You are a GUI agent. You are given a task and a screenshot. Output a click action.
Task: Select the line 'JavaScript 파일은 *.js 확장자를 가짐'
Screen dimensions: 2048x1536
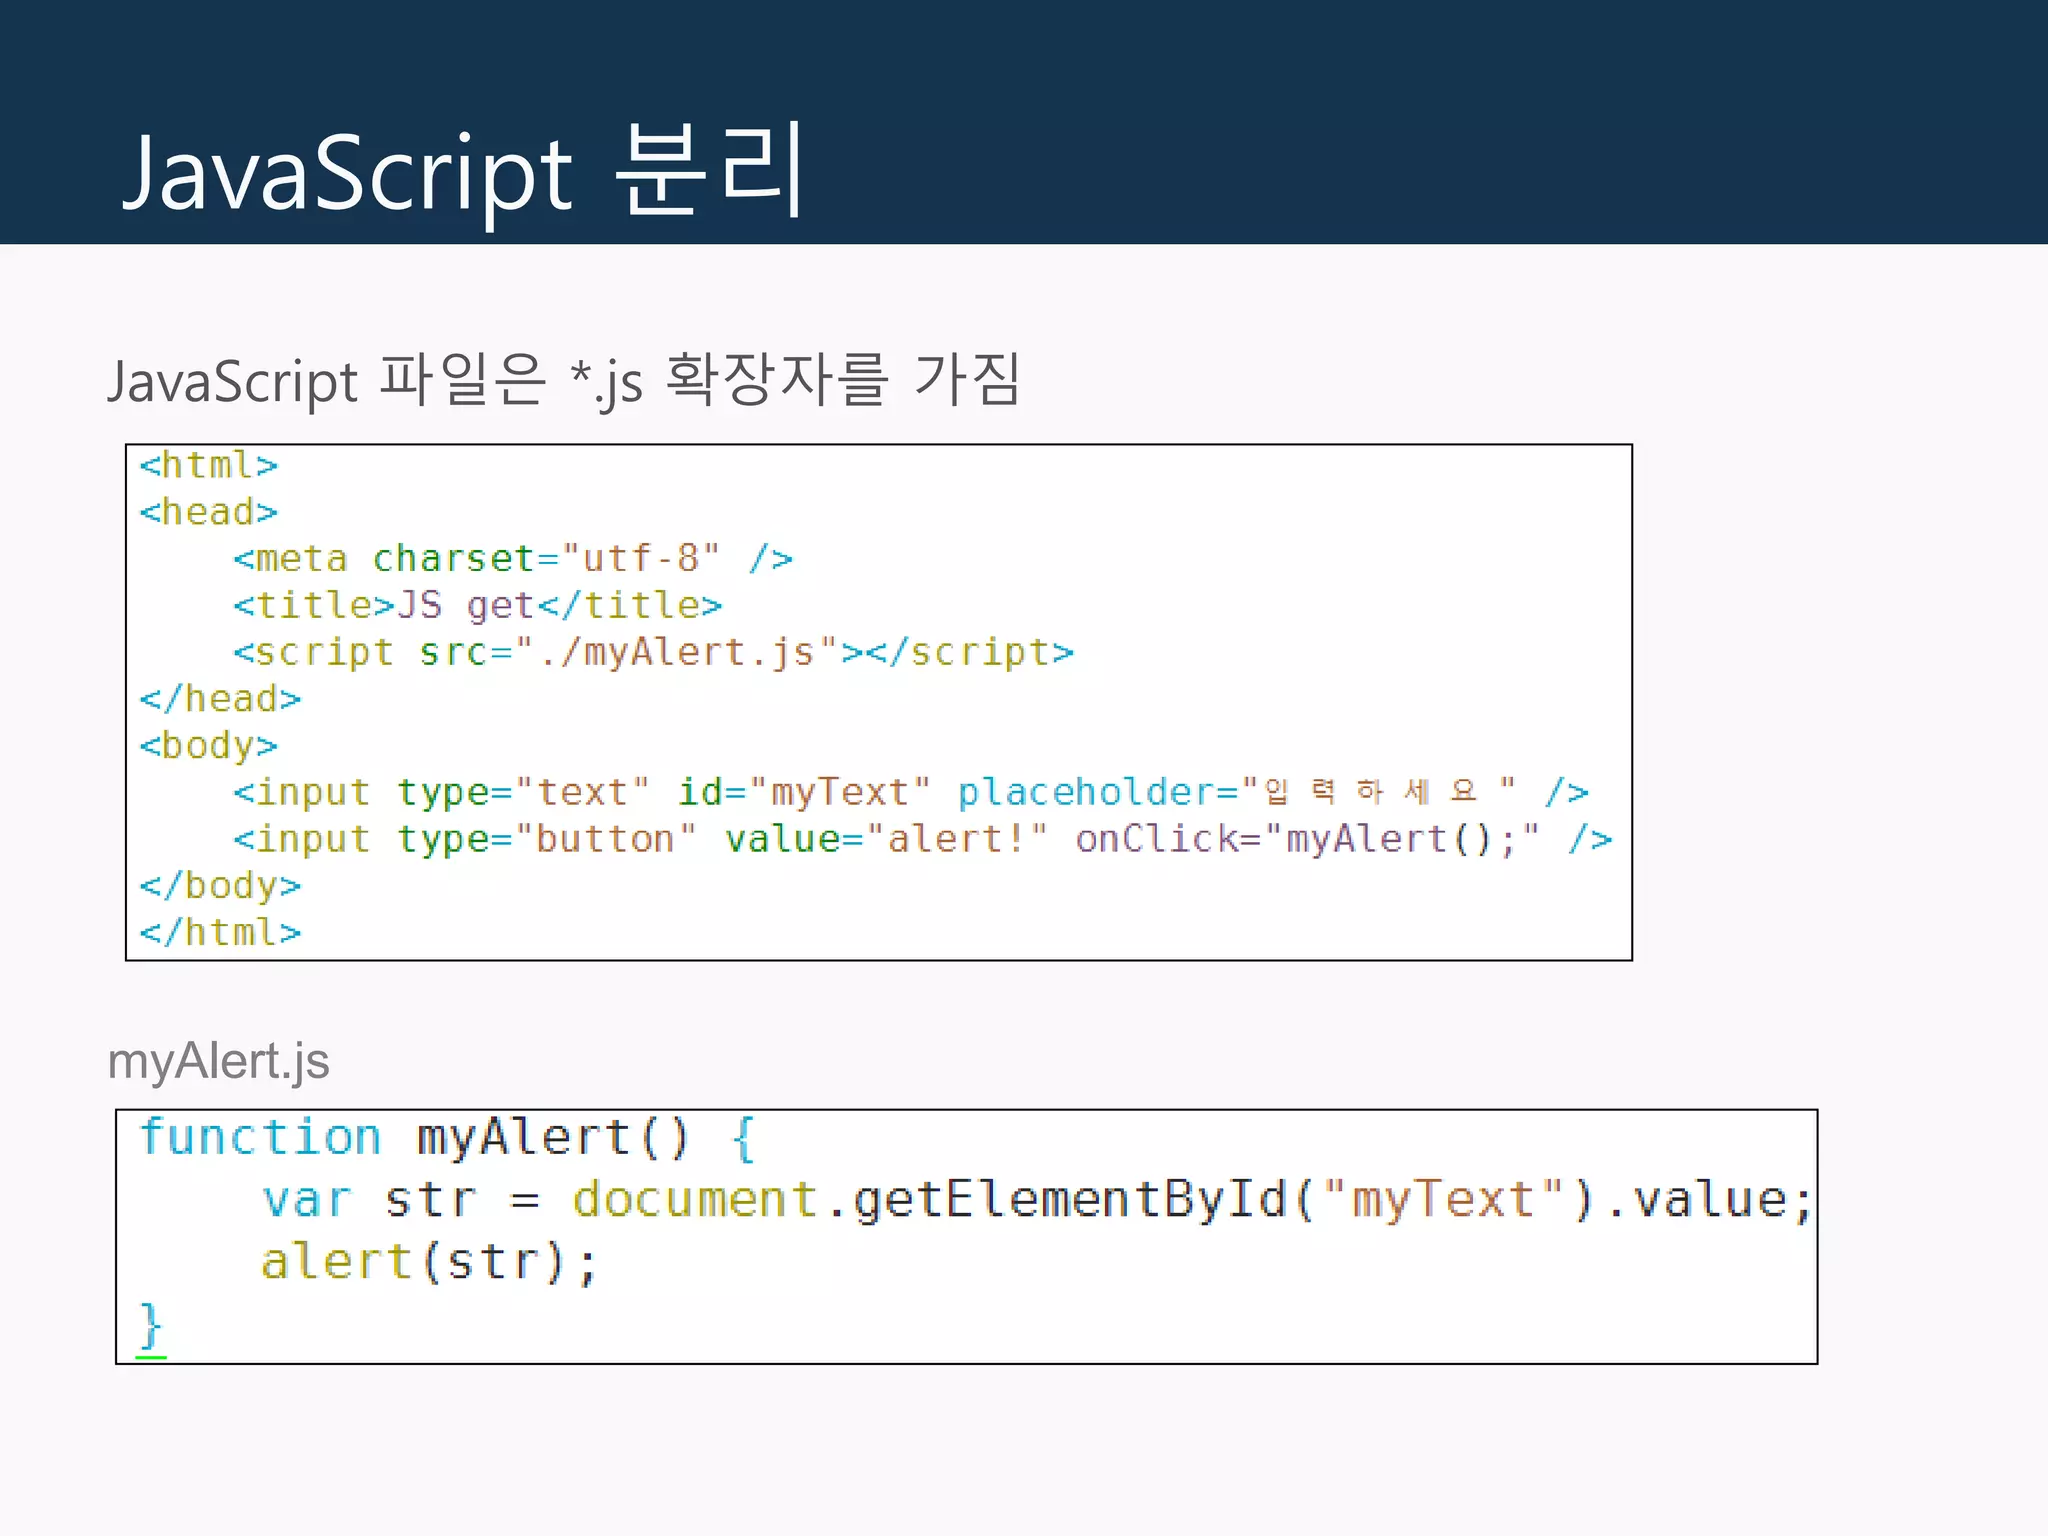click(565, 381)
